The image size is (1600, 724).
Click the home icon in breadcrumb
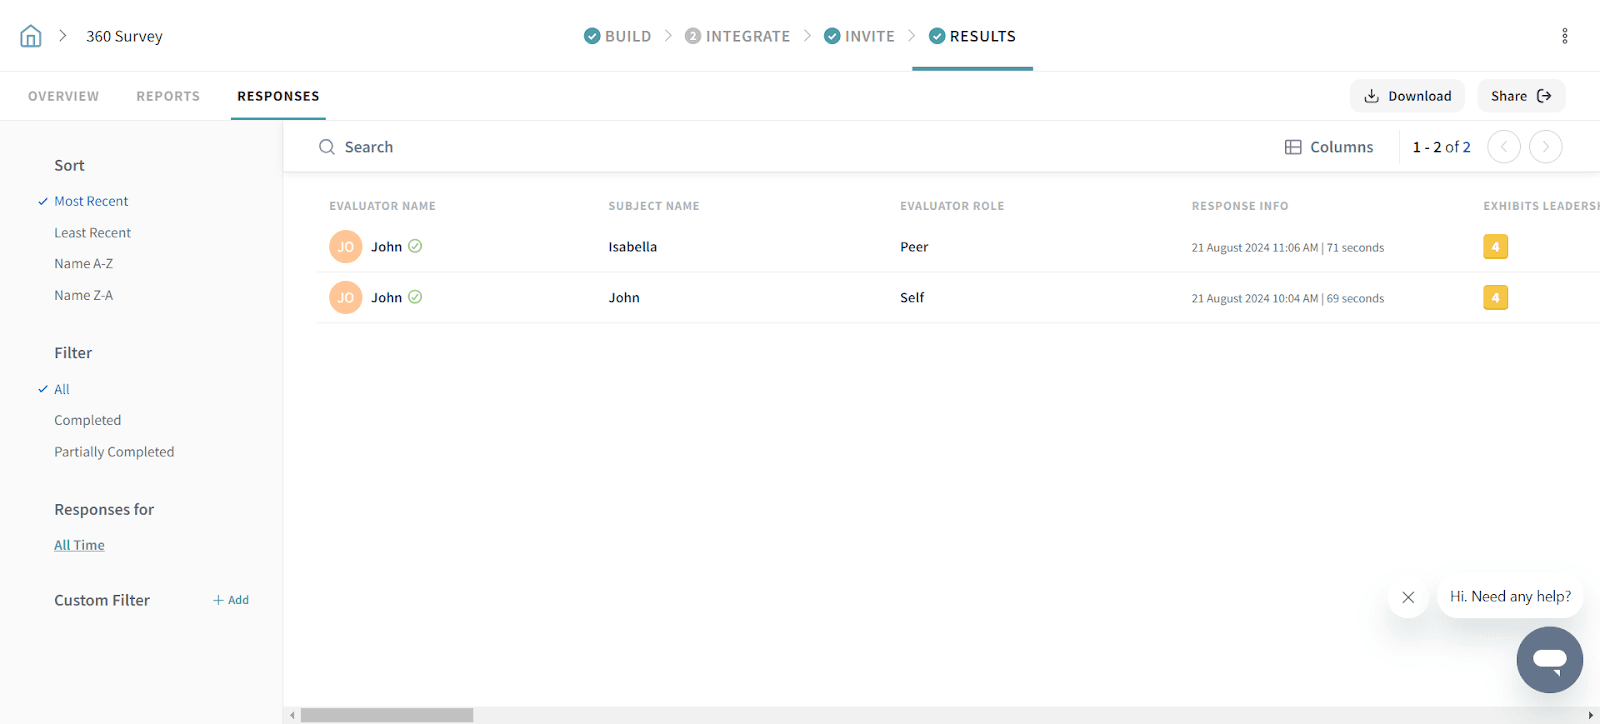(31, 36)
